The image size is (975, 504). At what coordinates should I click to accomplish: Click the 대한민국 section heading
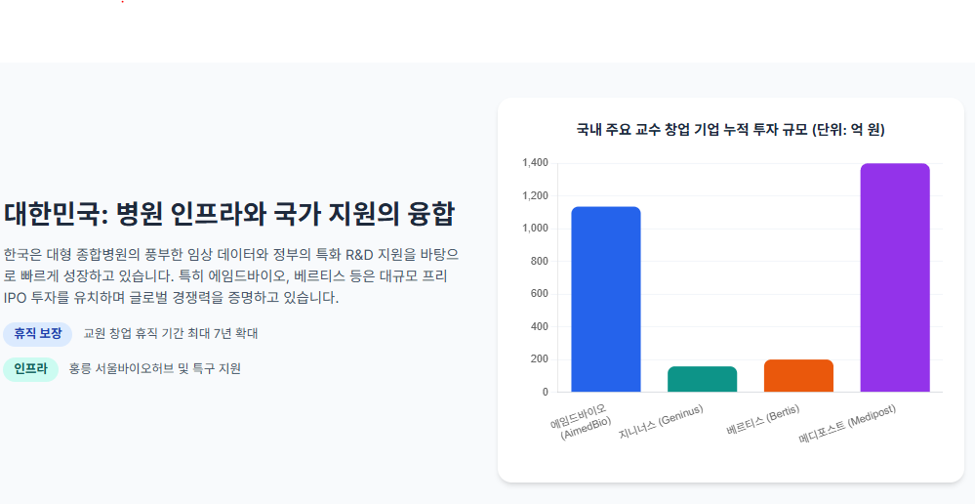229,214
